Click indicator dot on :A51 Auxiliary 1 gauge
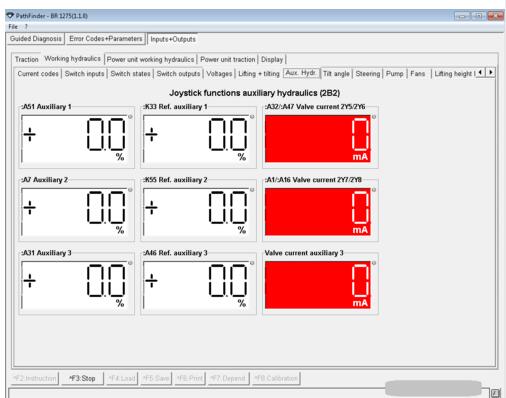Image resolution: width=506 pixels, height=398 pixels. pos(130,117)
